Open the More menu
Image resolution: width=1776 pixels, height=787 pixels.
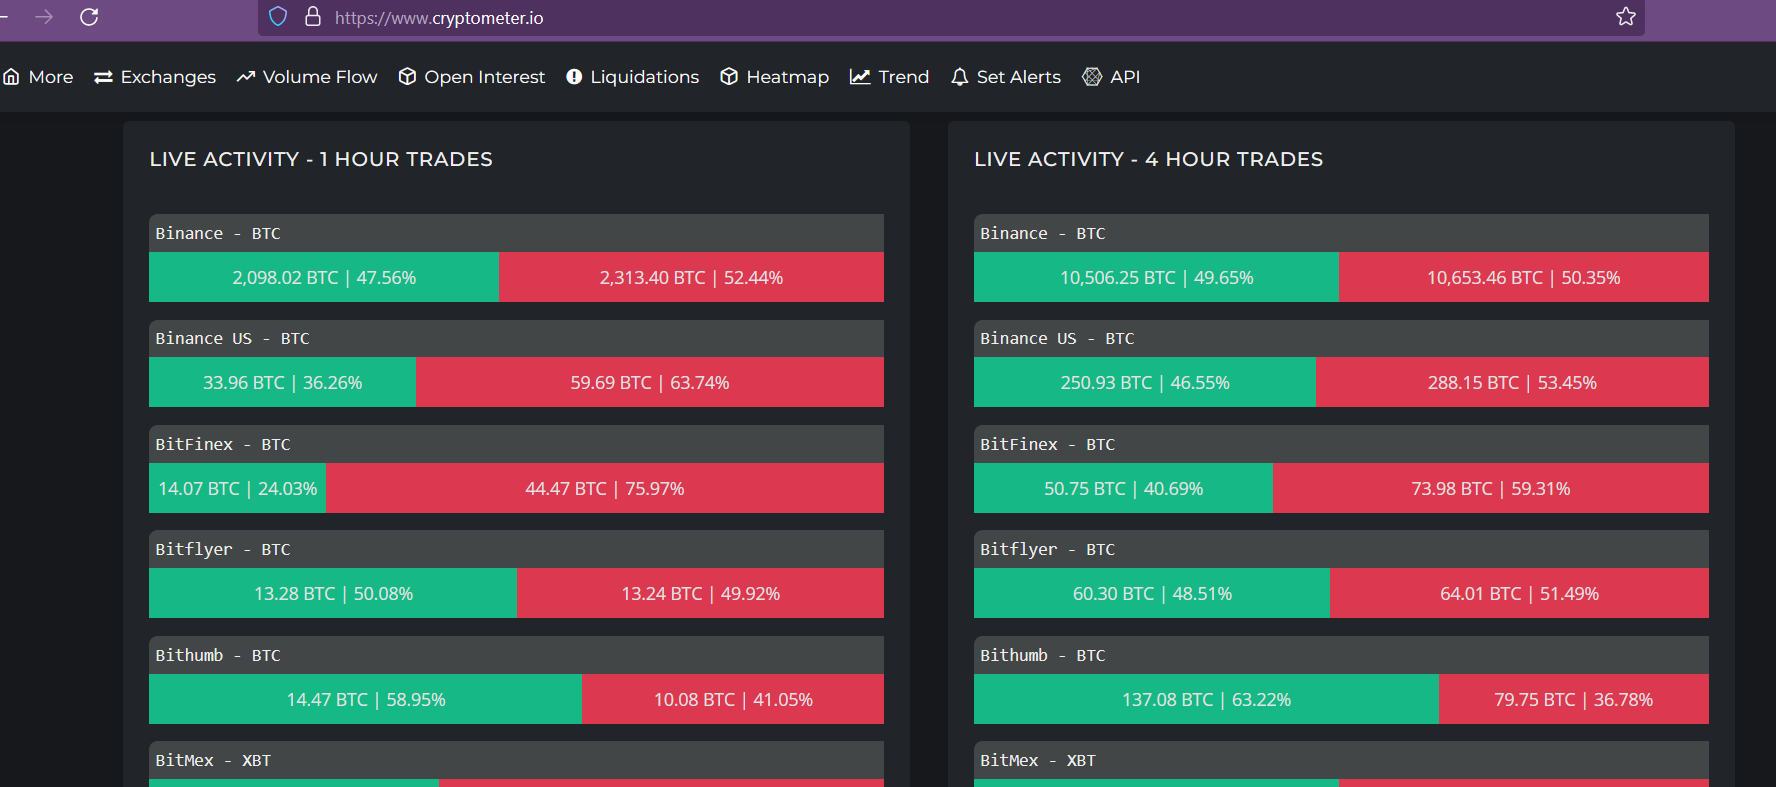pos(39,77)
